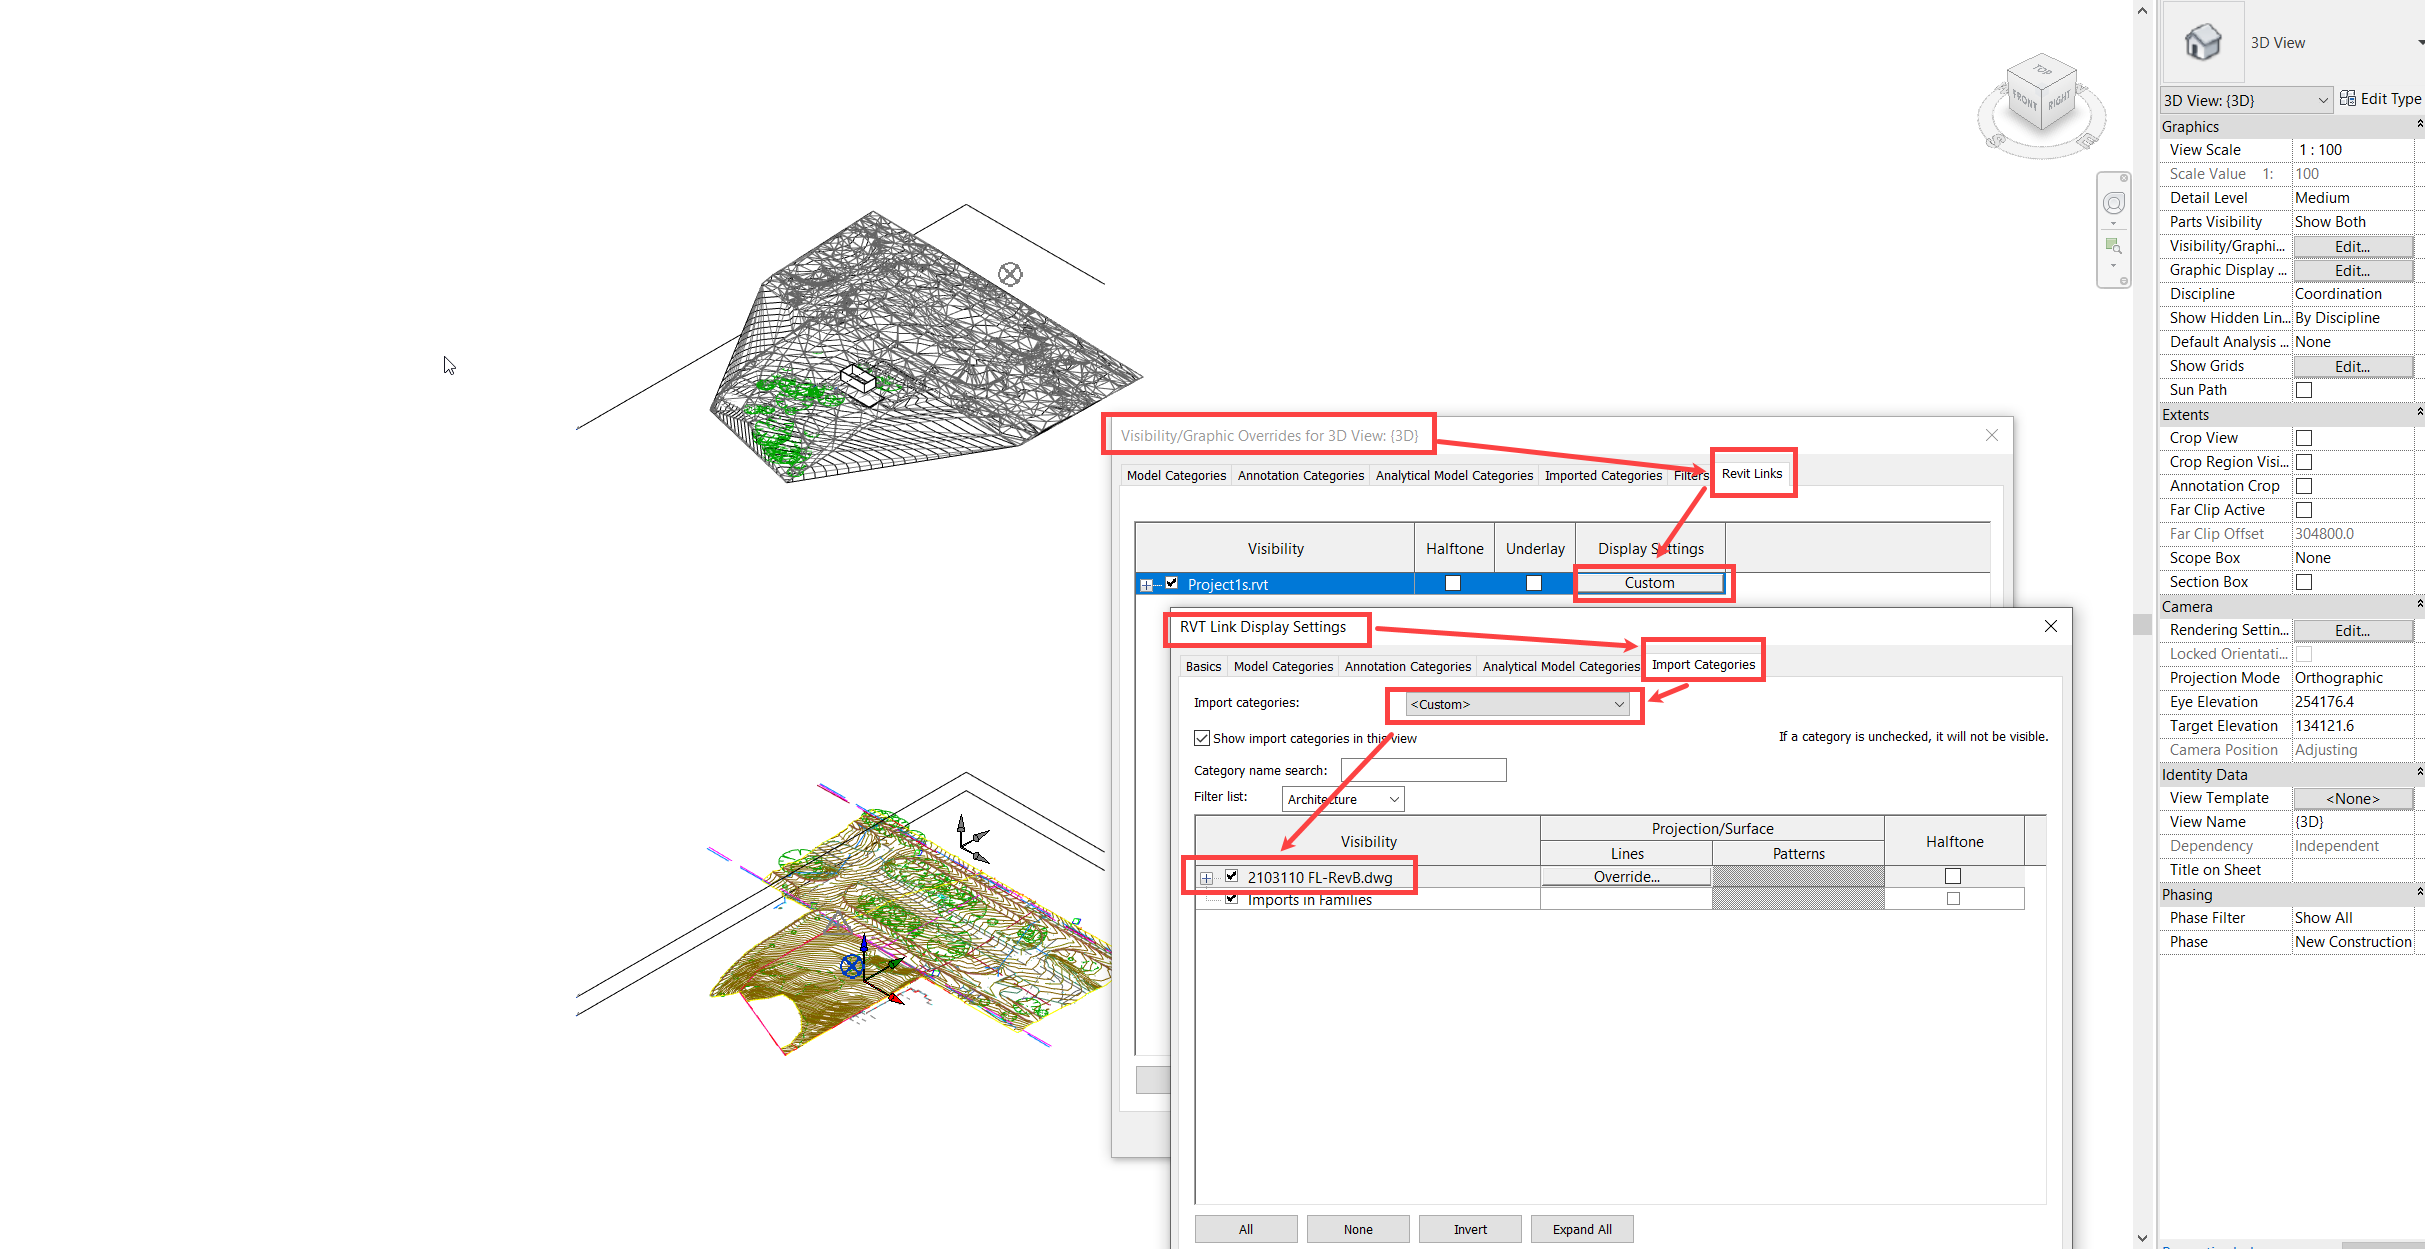Viewport: 2425px width, 1249px height.
Task: Select the Zoom Region icon on navigation bar
Action: click(x=2113, y=243)
